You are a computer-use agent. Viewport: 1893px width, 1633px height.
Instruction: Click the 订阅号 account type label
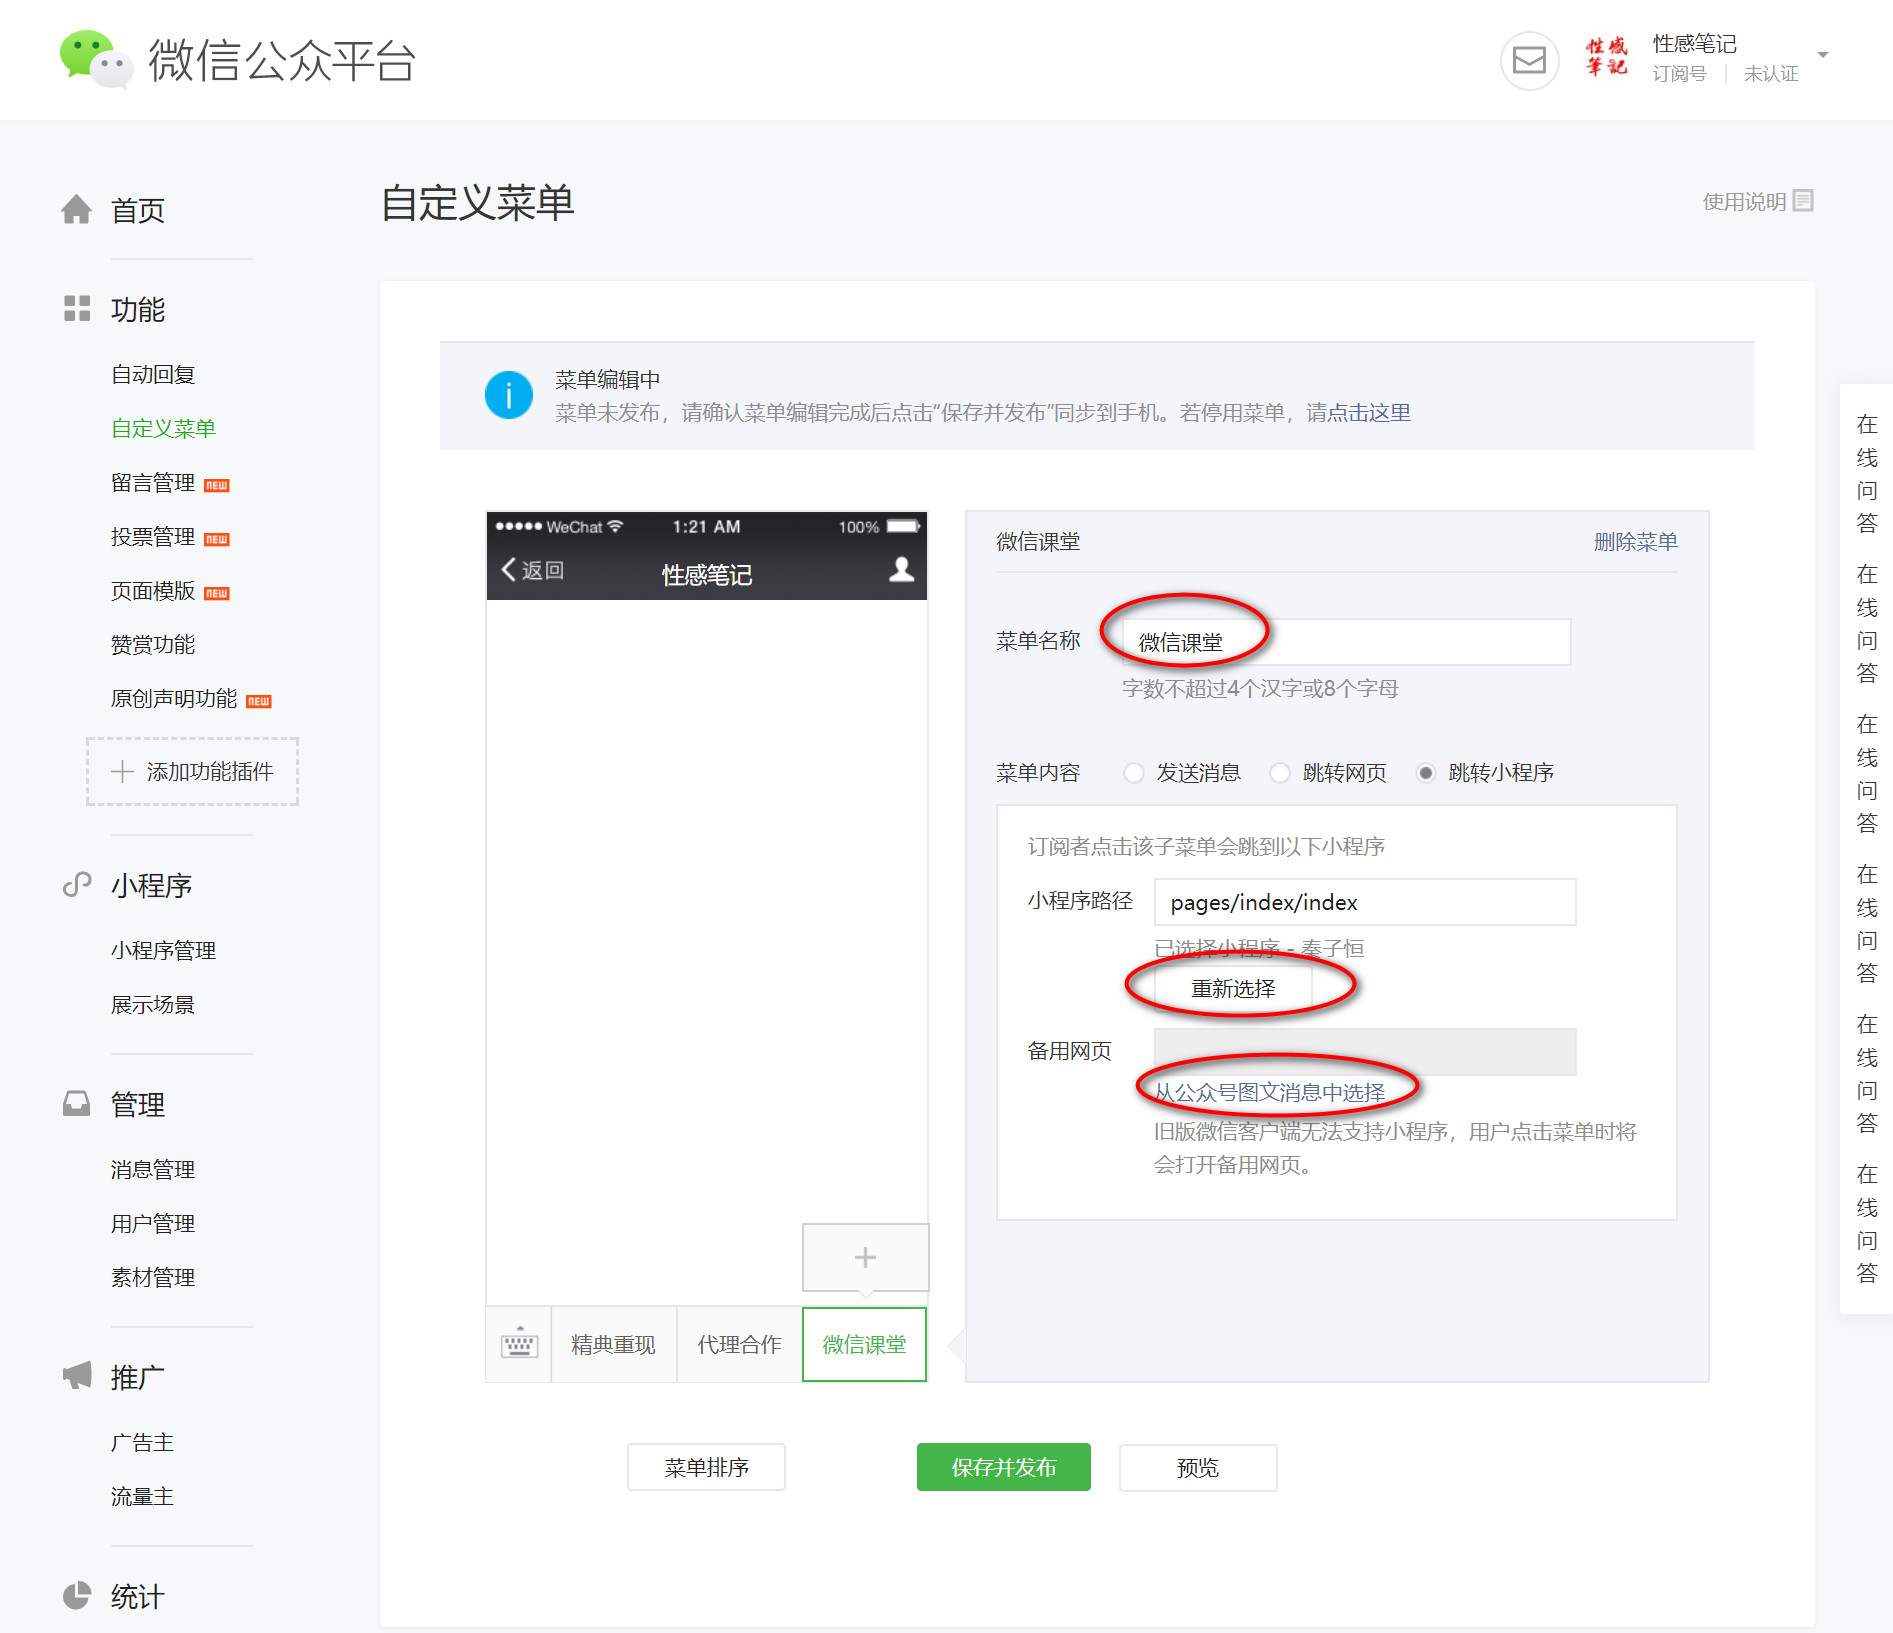coord(1679,74)
